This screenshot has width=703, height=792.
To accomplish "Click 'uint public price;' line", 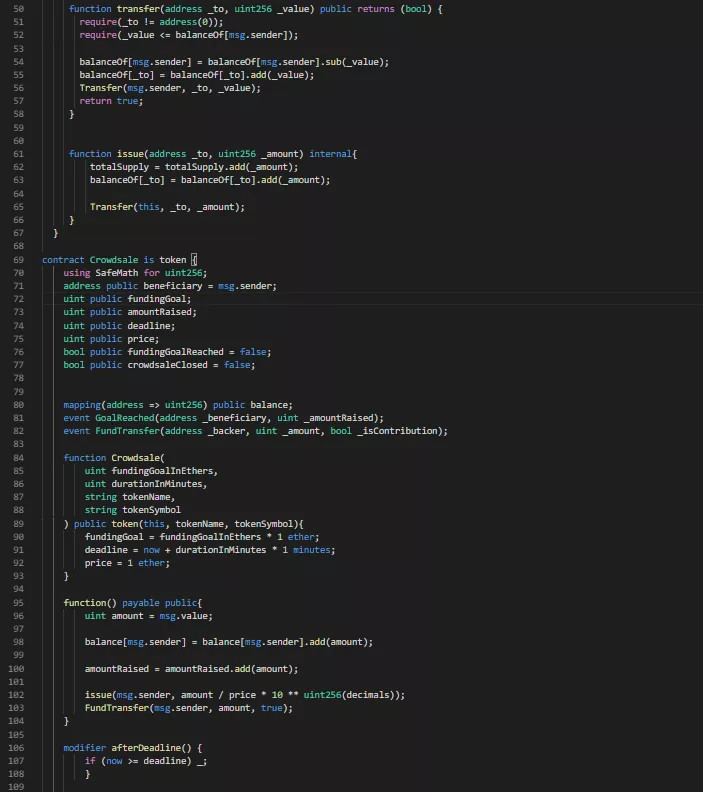I will click(x=111, y=339).
